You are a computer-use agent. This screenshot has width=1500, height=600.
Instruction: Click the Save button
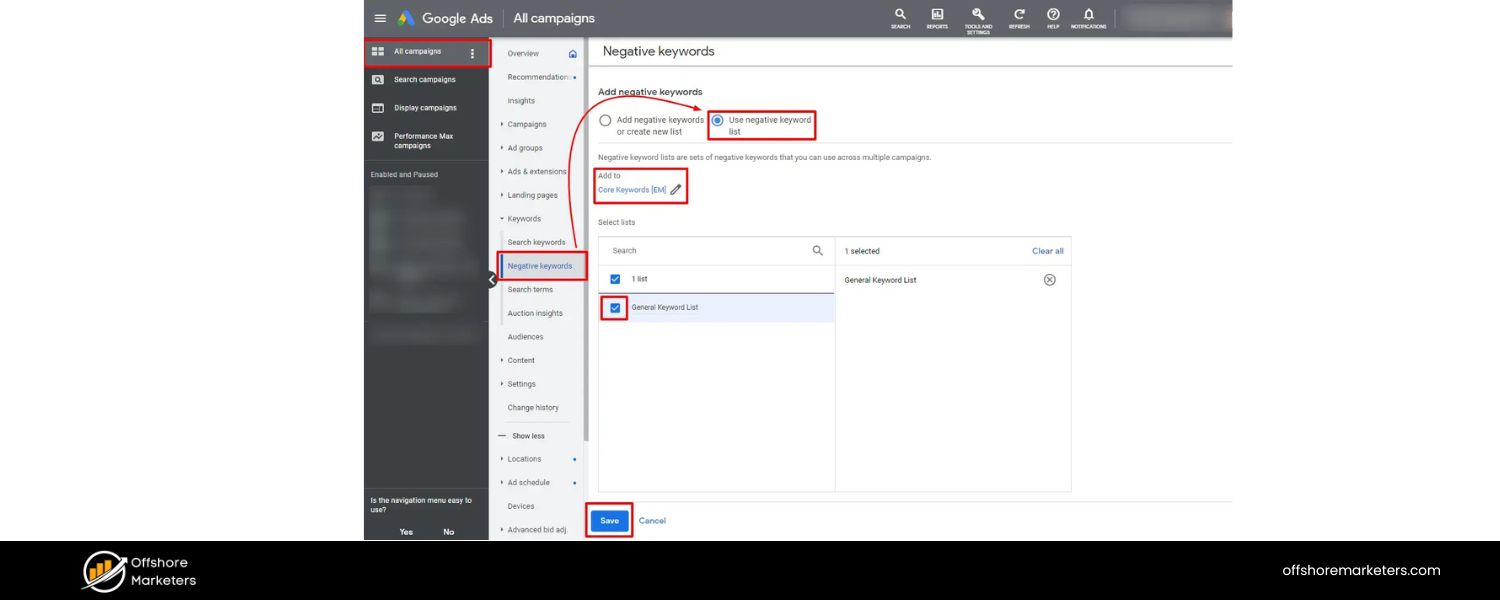(609, 520)
